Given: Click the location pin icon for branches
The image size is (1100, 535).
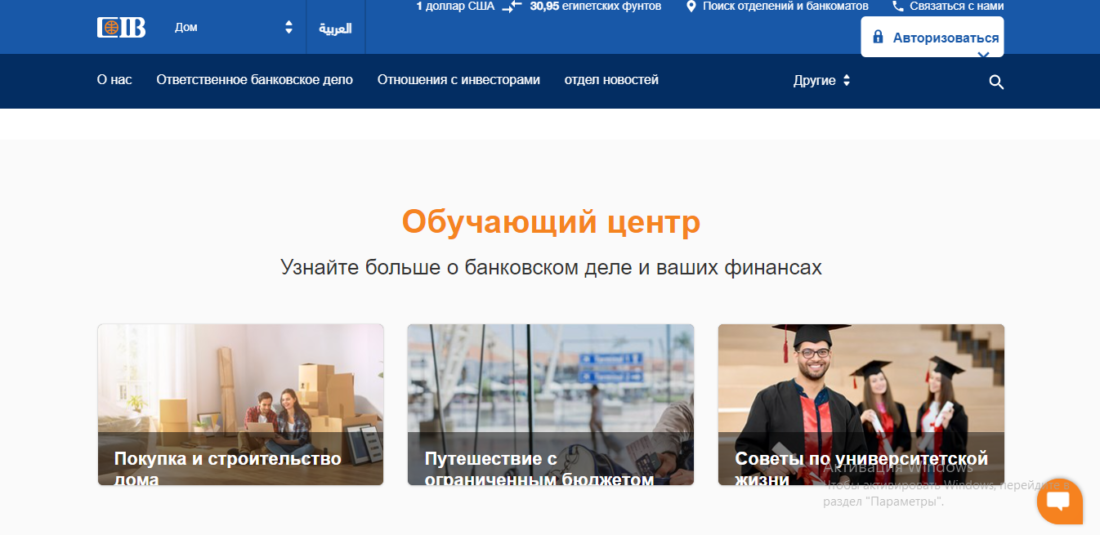Looking at the screenshot, I should tap(690, 6).
